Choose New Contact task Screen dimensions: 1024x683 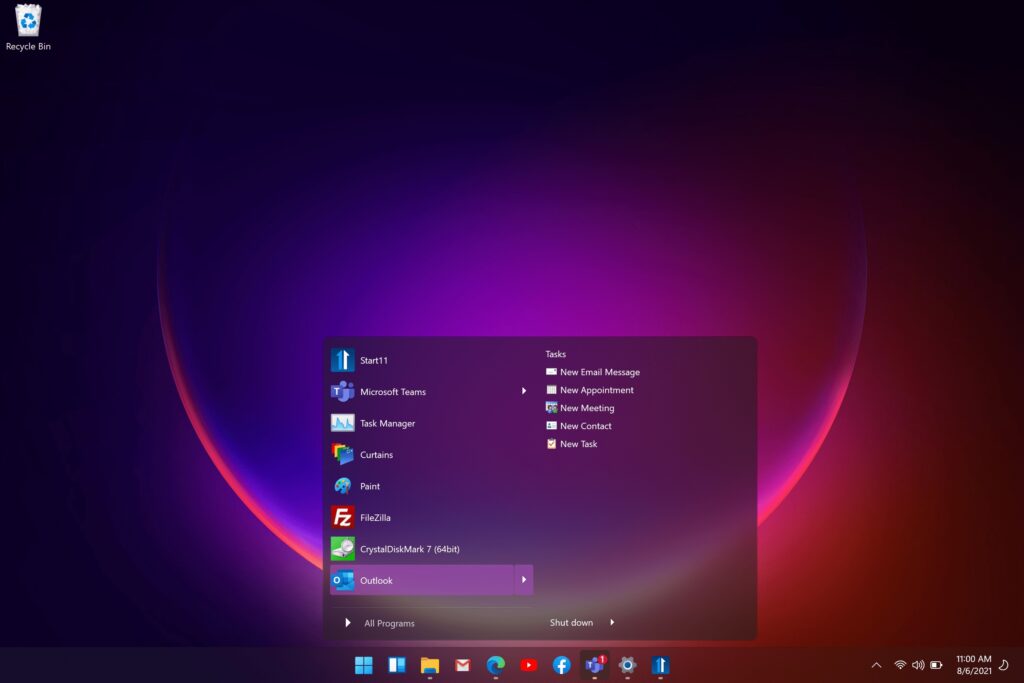[x=579, y=426]
